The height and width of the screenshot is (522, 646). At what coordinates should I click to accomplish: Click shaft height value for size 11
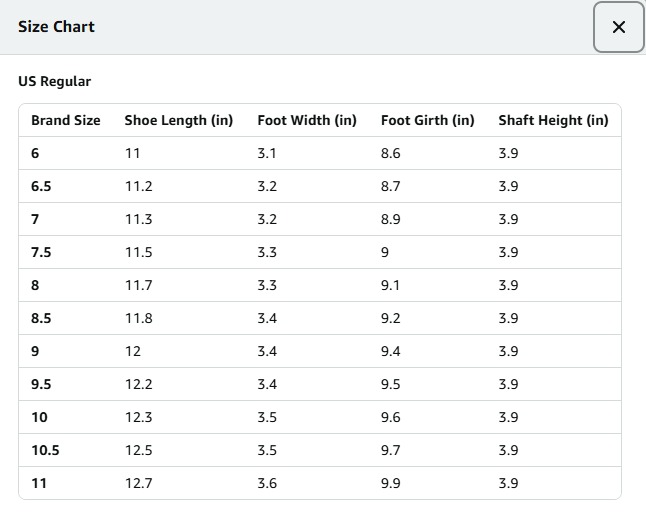508,483
